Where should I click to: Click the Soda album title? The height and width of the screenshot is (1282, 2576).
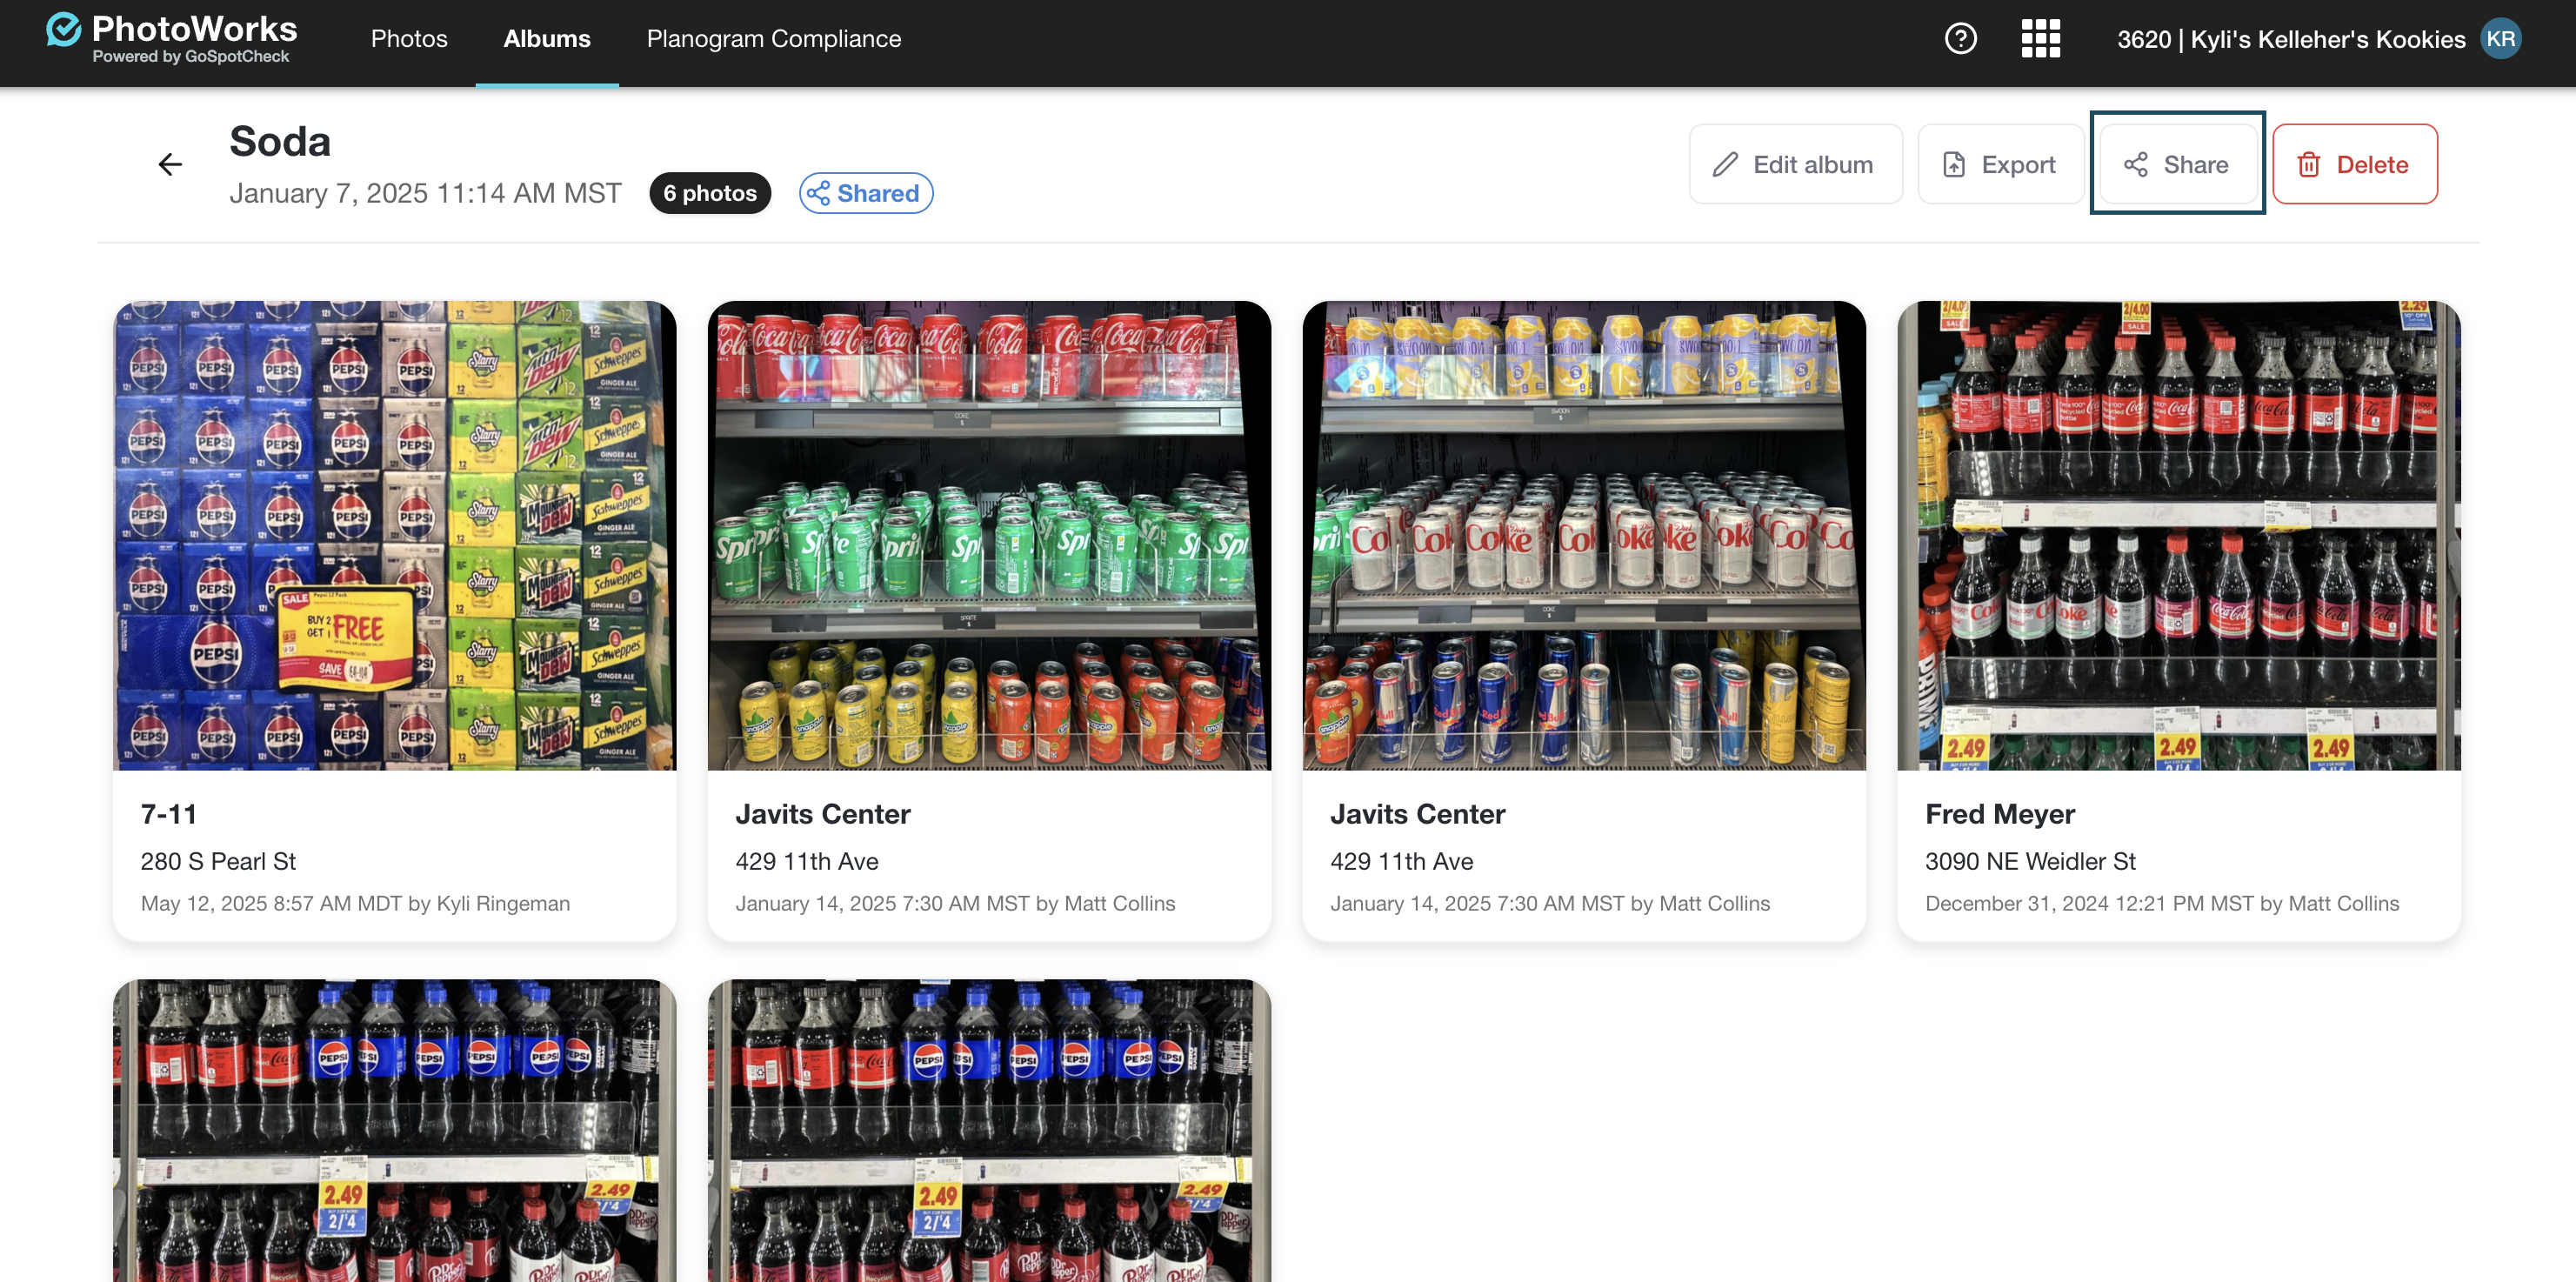click(280, 141)
